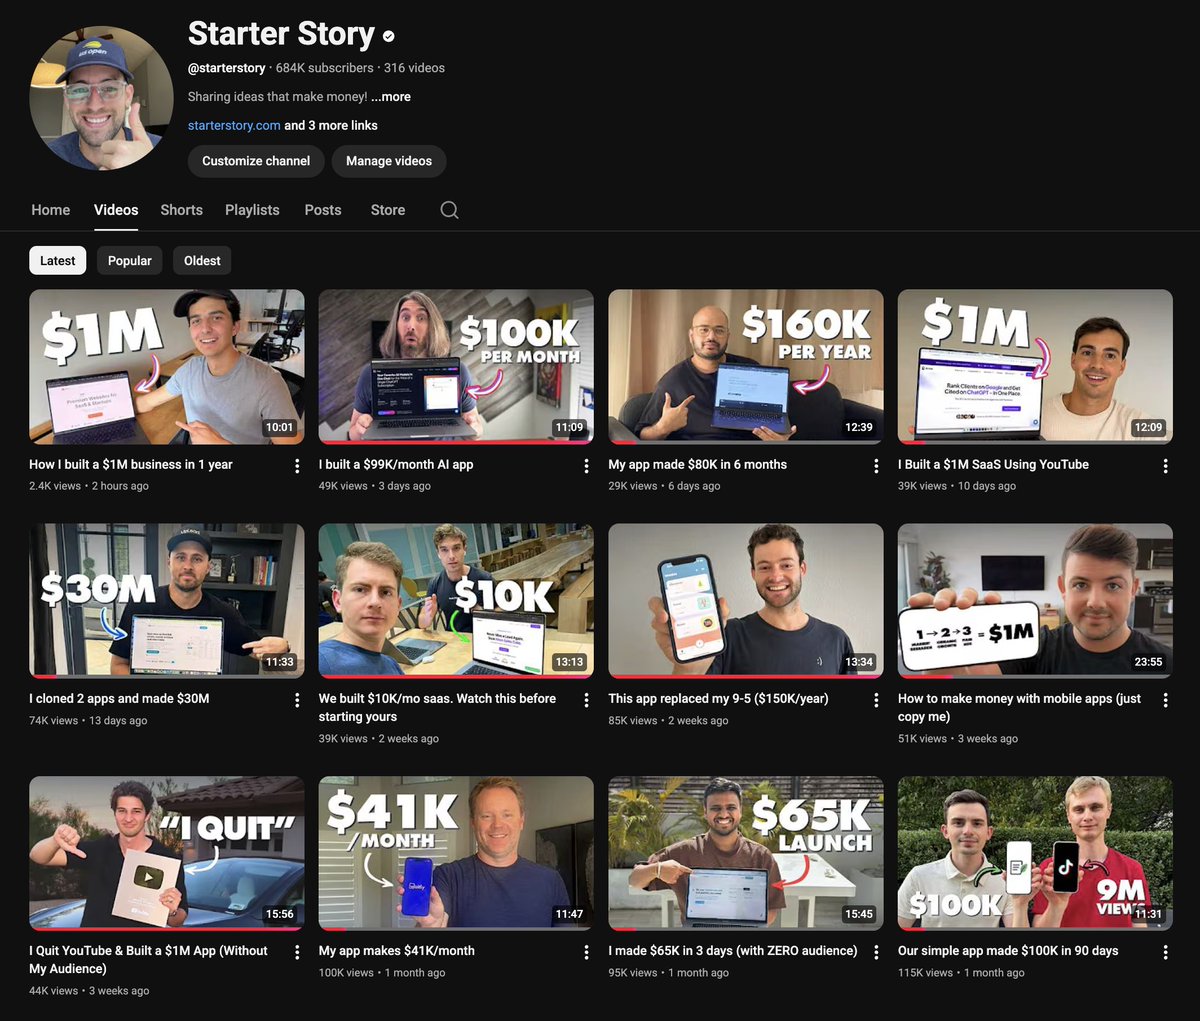Visit the starterstory.com link
Image resolution: width=1200 pixels, height=1021 pixels.
coord(234,126)
